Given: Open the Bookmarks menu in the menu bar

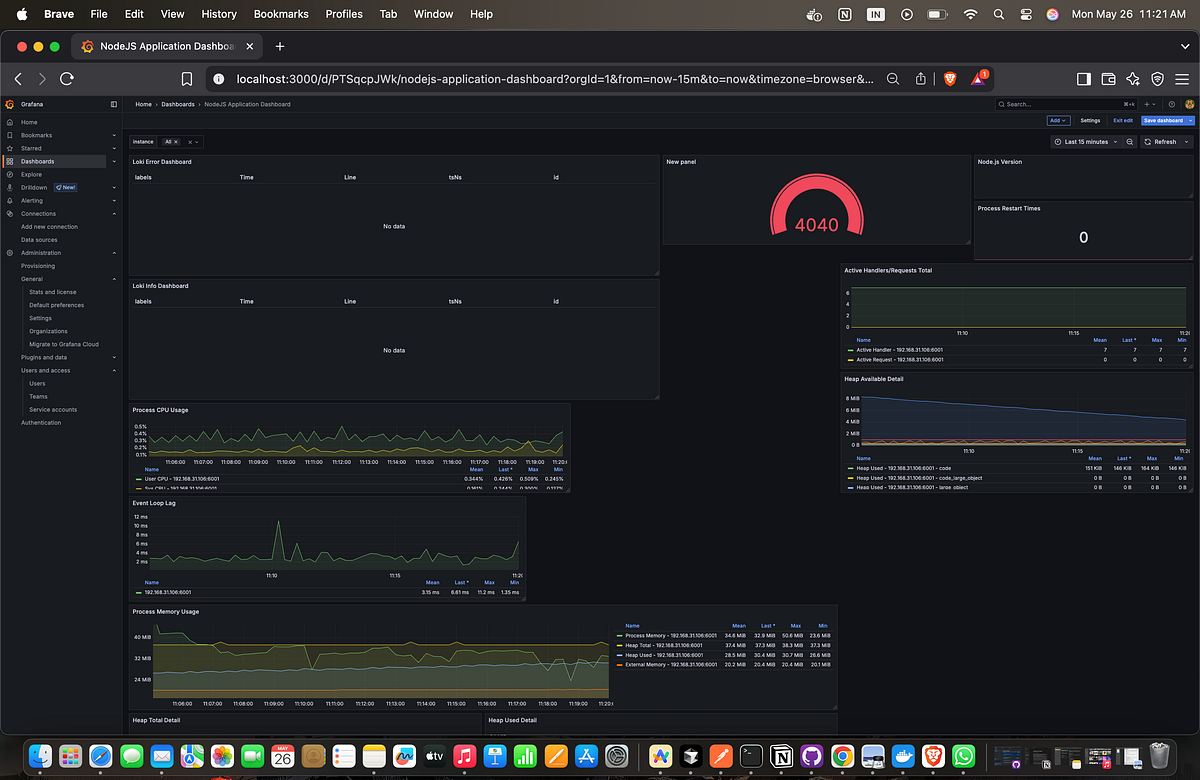Looking at the screenshot, I should click(x=280, y=14).
